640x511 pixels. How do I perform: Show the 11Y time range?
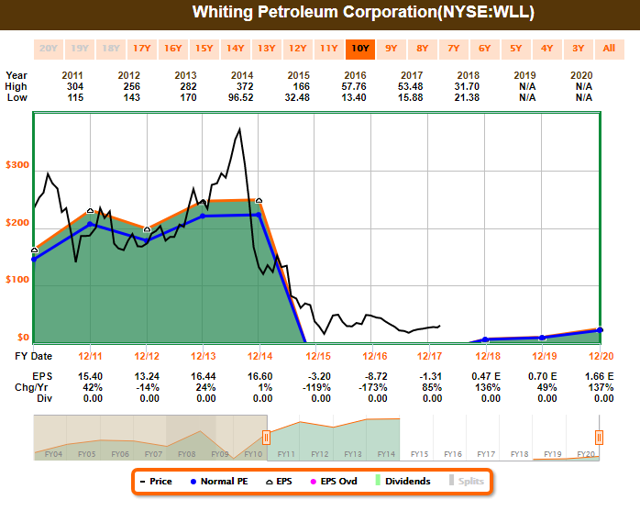tap(329, 49)
